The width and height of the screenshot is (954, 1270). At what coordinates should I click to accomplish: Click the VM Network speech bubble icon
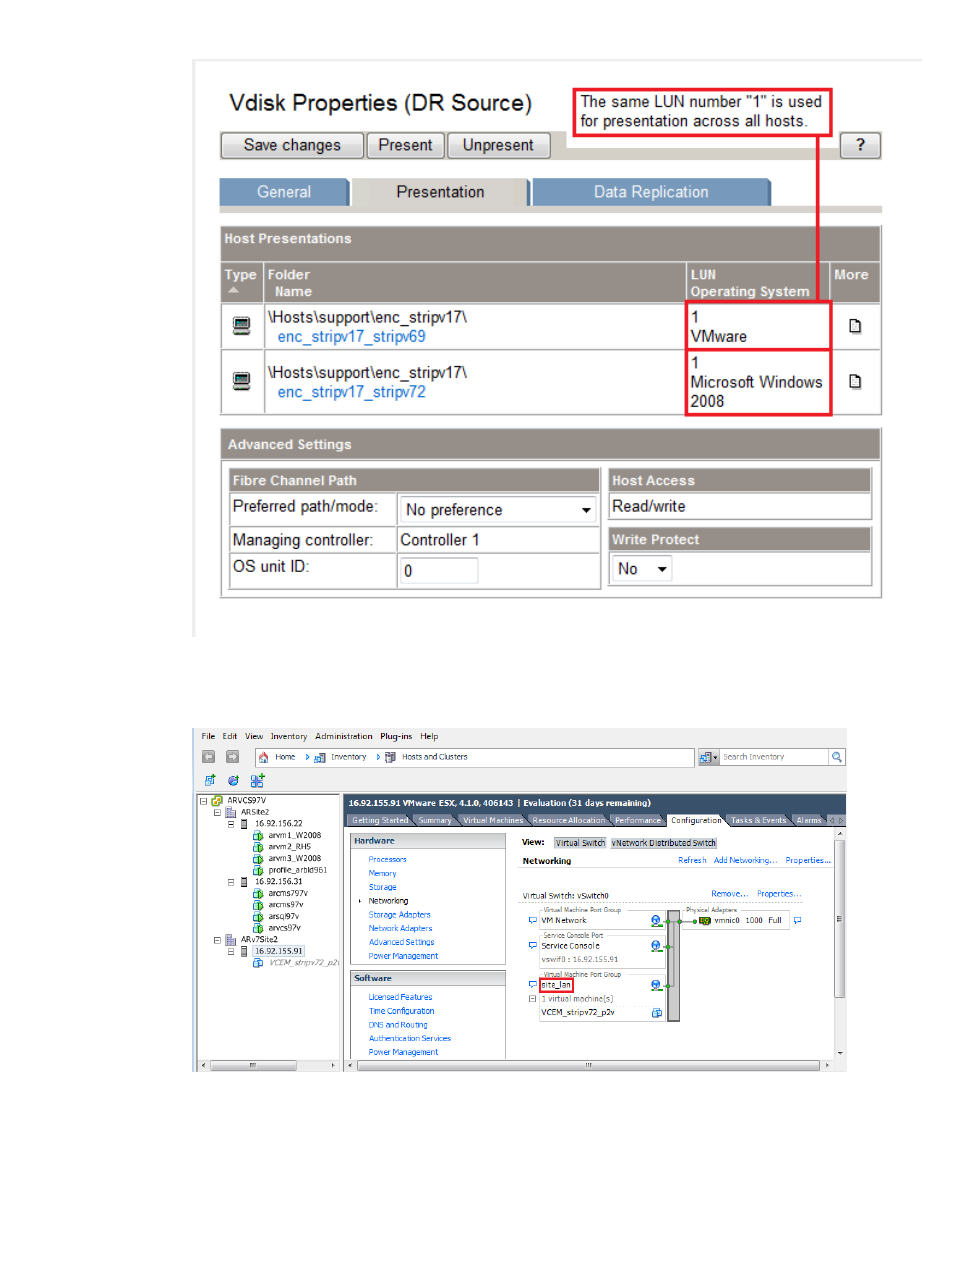coord(533,920)
